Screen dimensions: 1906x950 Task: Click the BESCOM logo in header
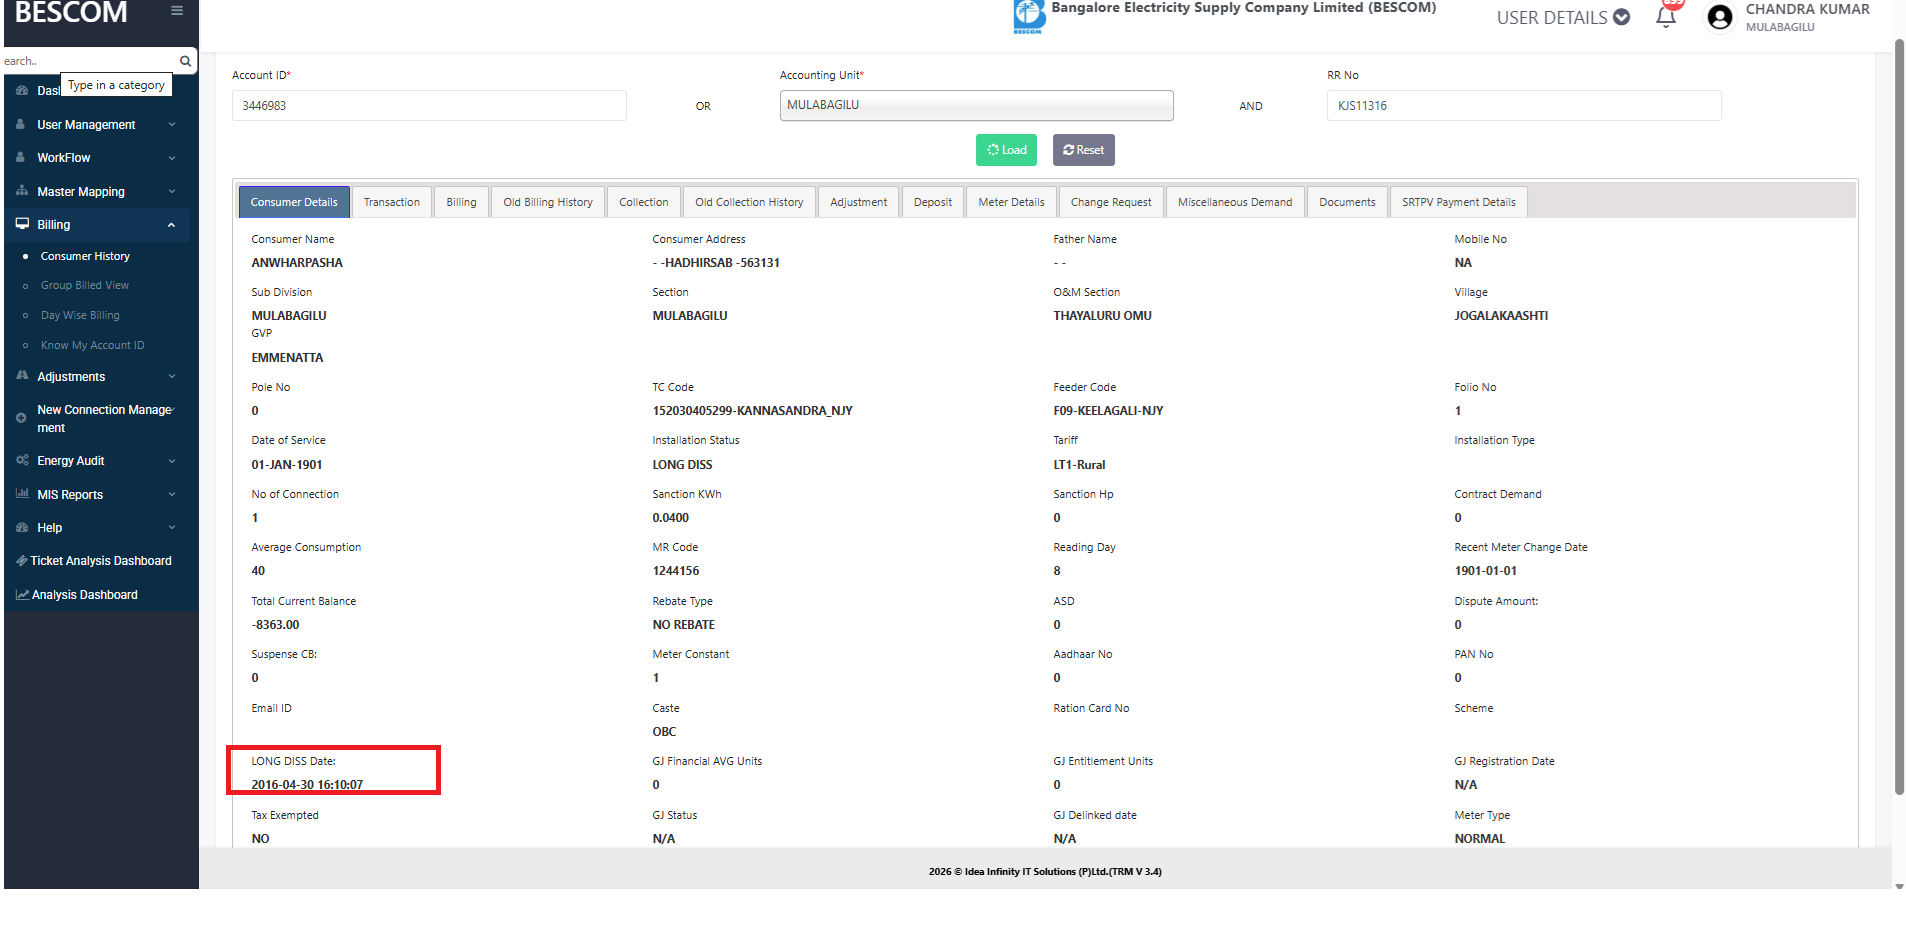tap(1029, 16)
